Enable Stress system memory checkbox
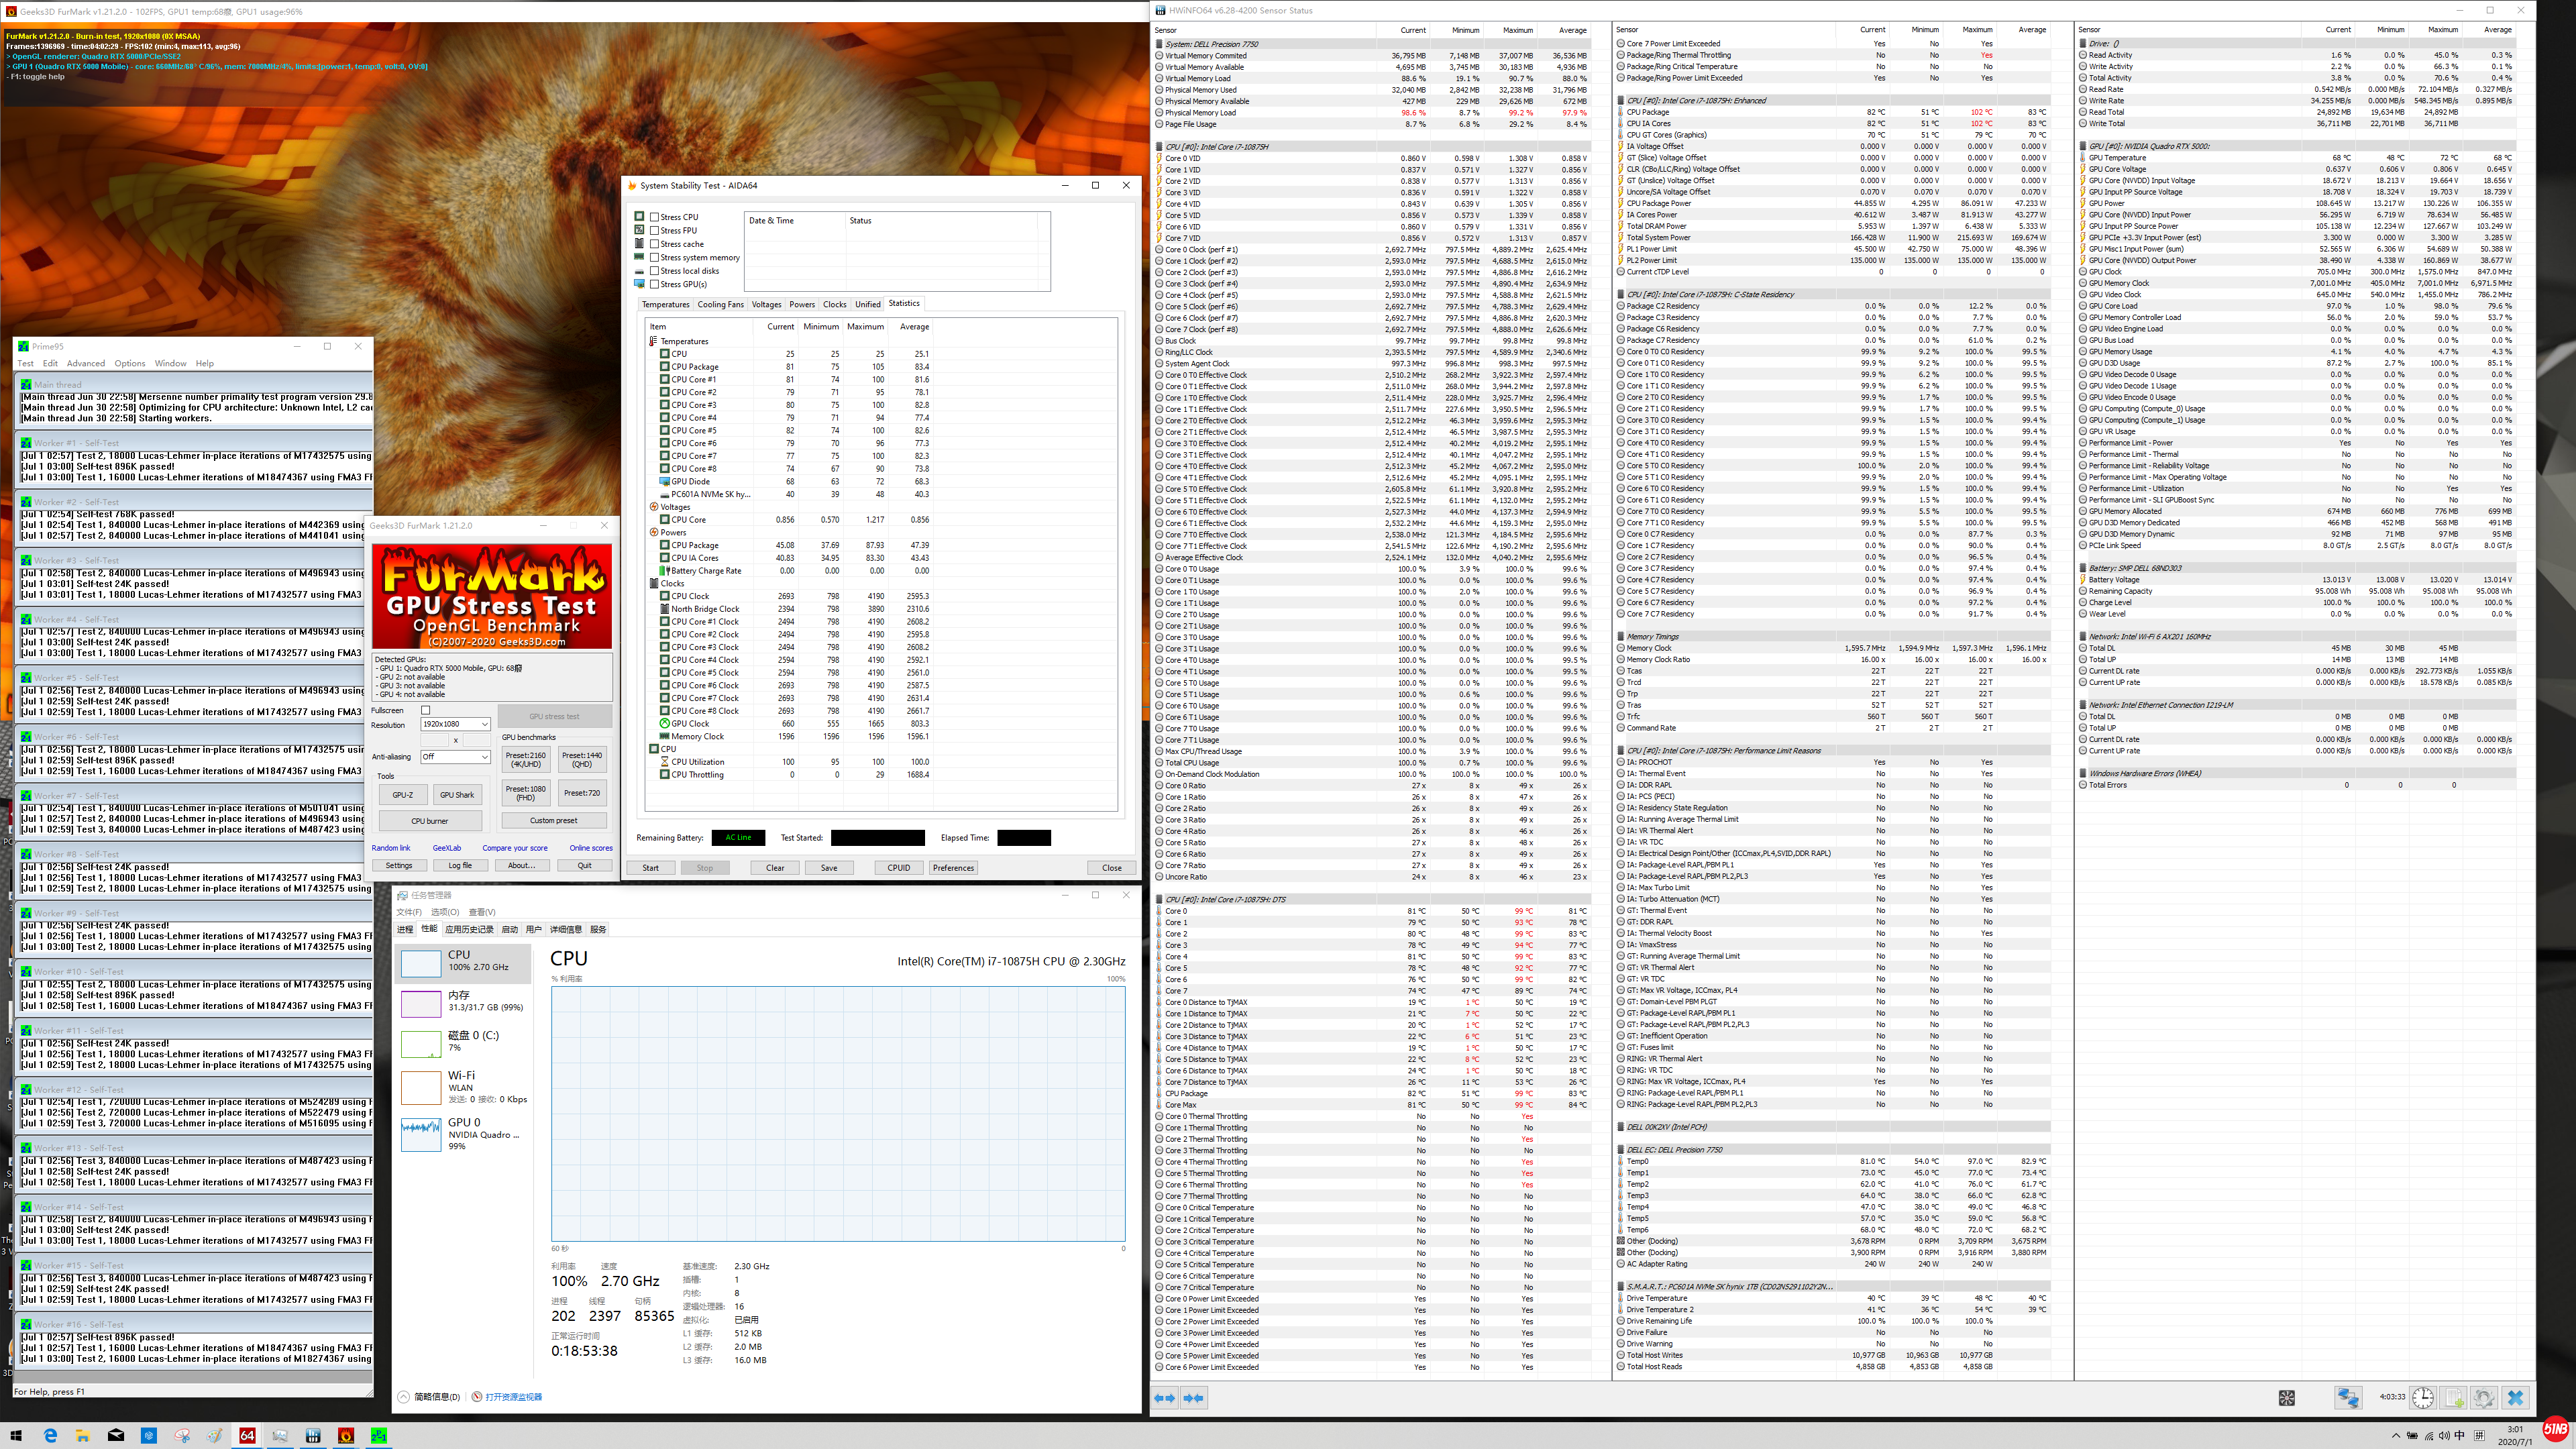The width and height of the screenshot is (2576, 1449). [x=654, y=257]
